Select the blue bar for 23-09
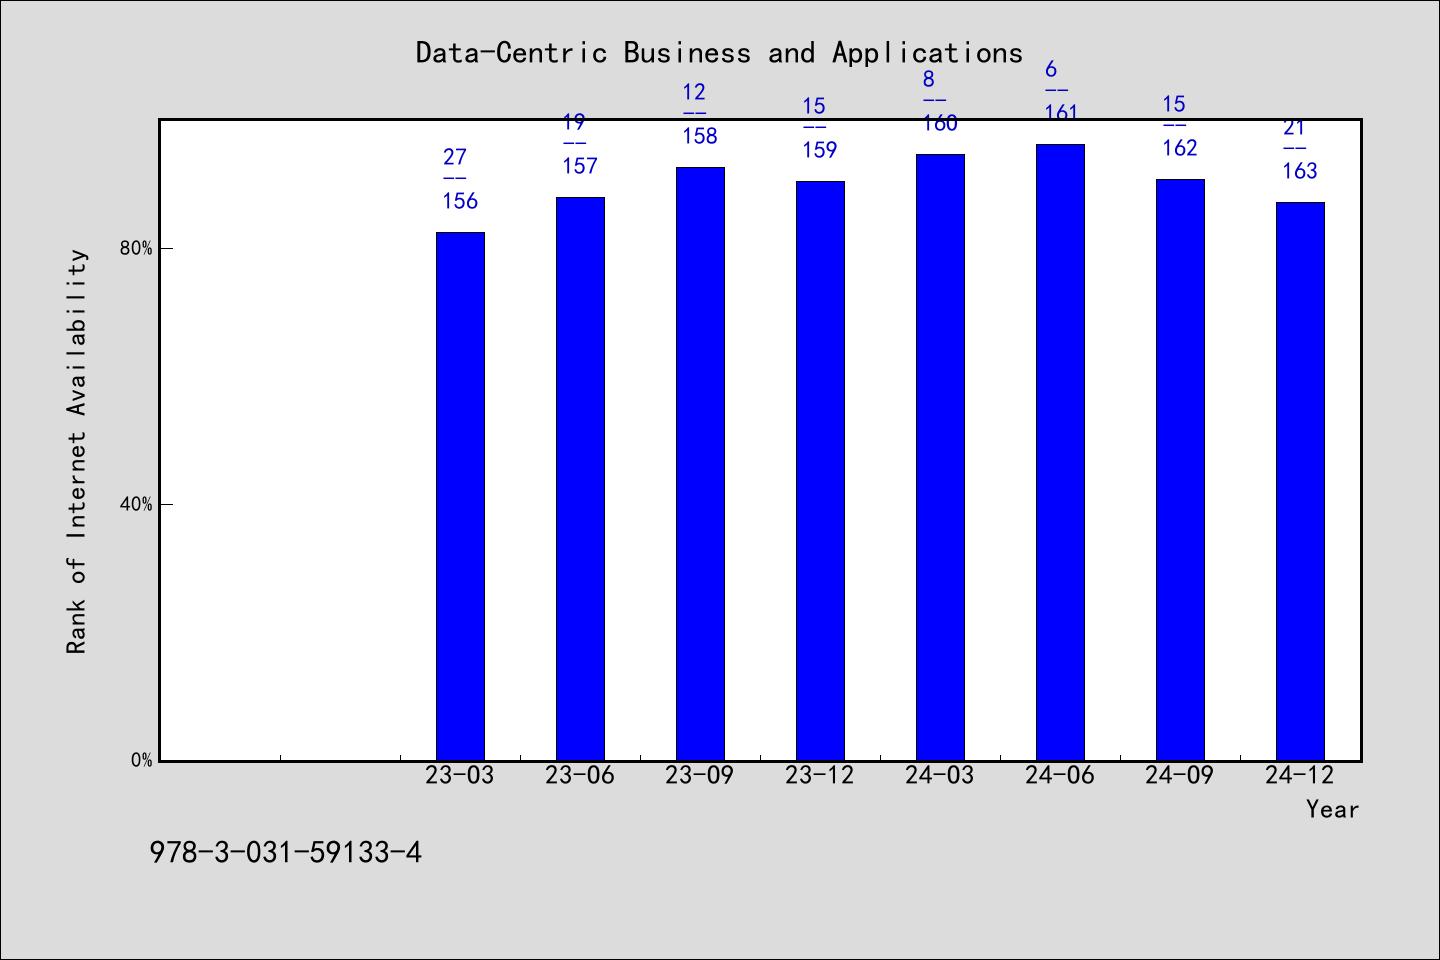 [x=700, y=464]
